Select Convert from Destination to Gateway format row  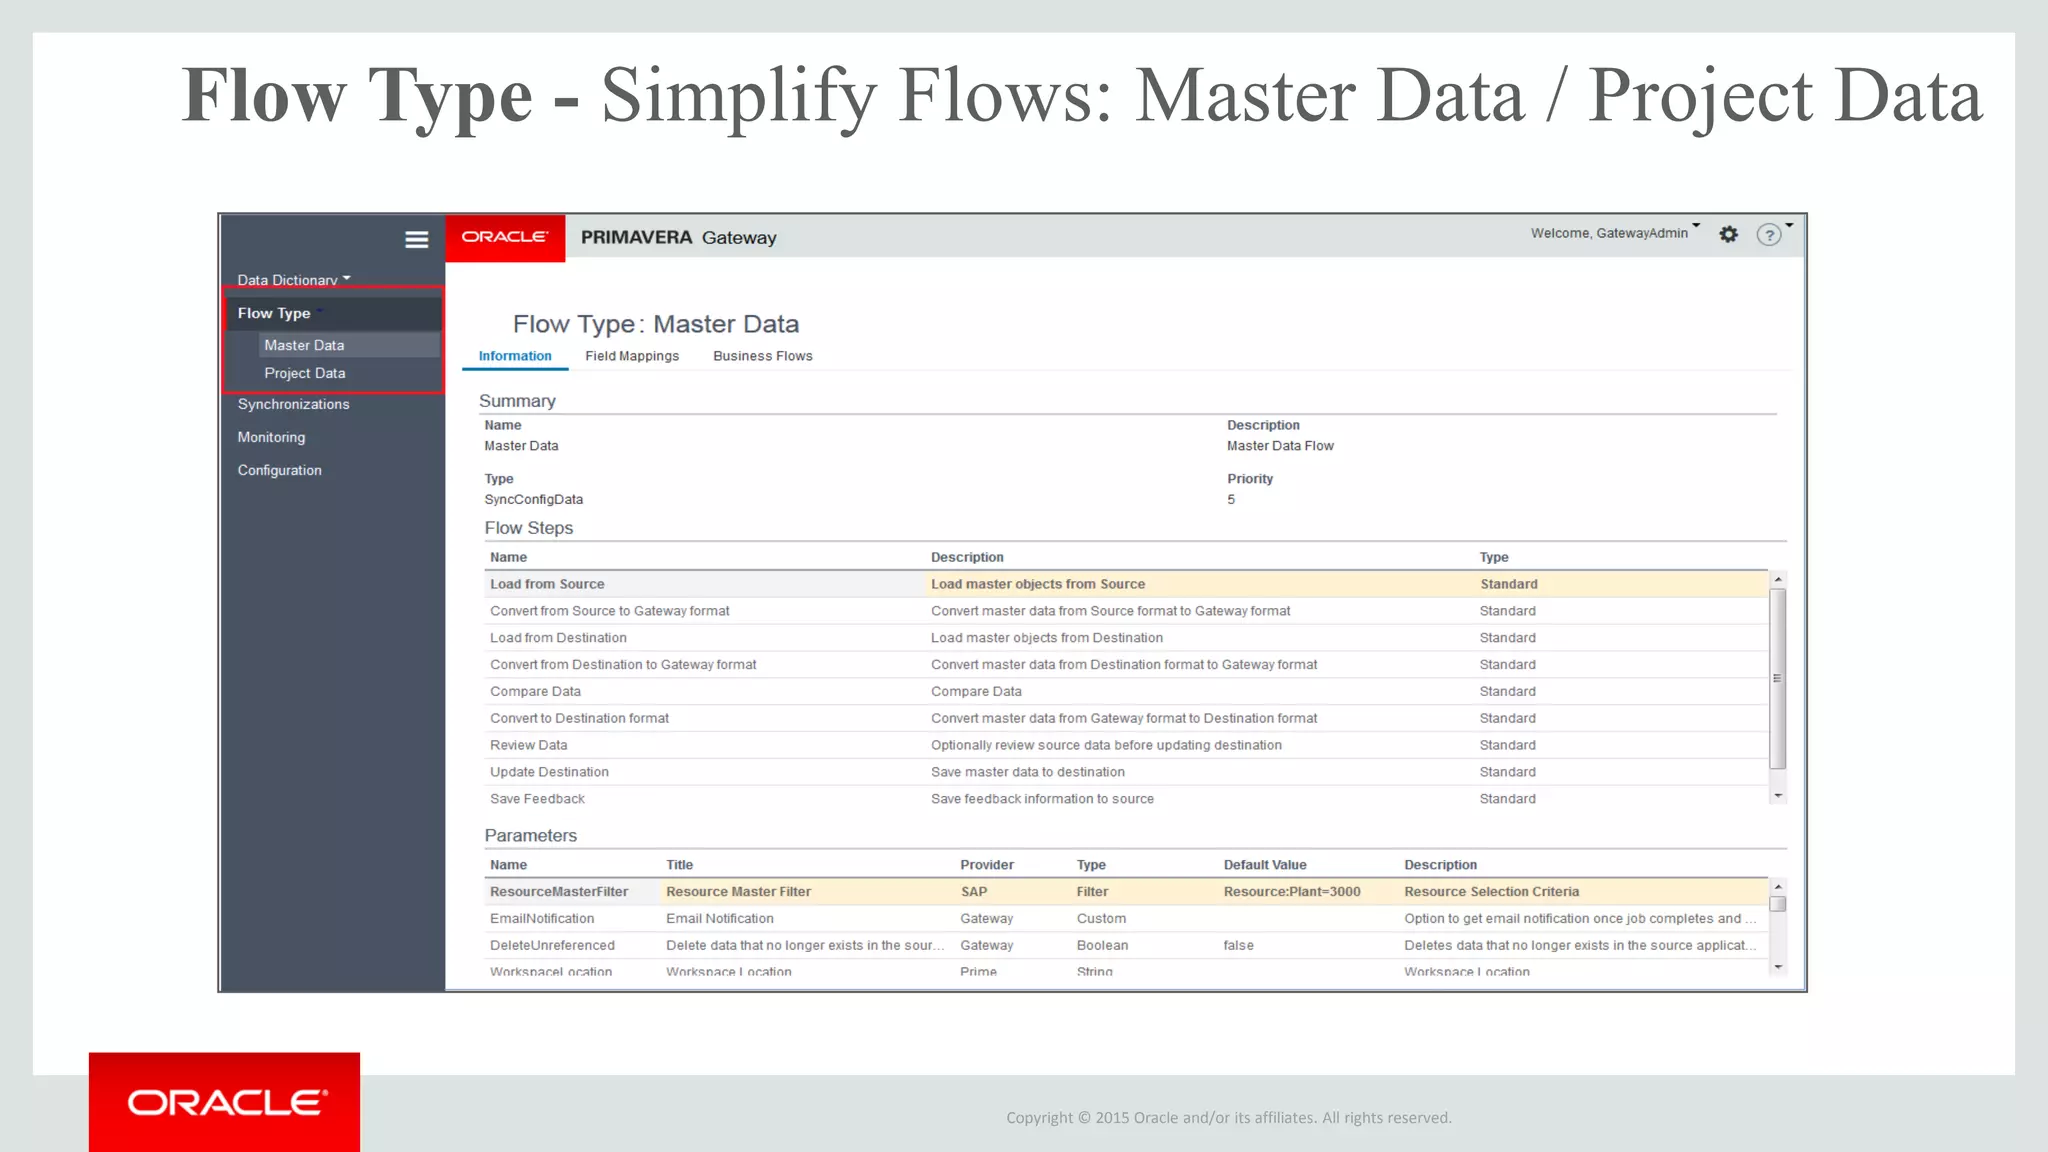1125,665
